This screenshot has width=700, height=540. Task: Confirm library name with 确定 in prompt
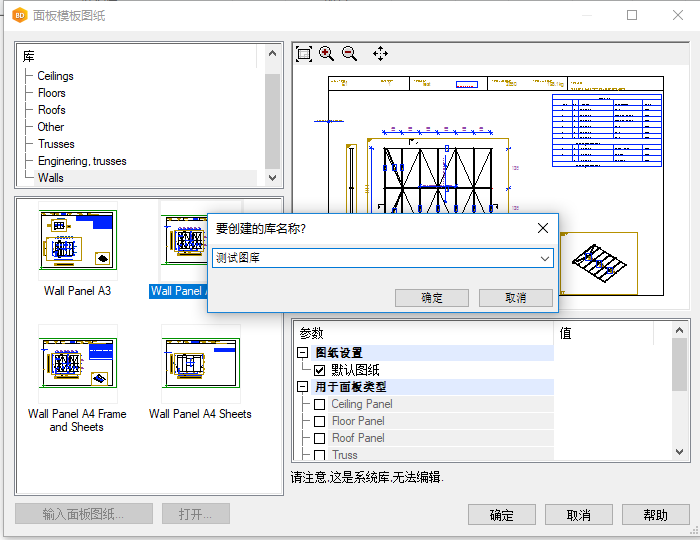[x=432, y=298]
